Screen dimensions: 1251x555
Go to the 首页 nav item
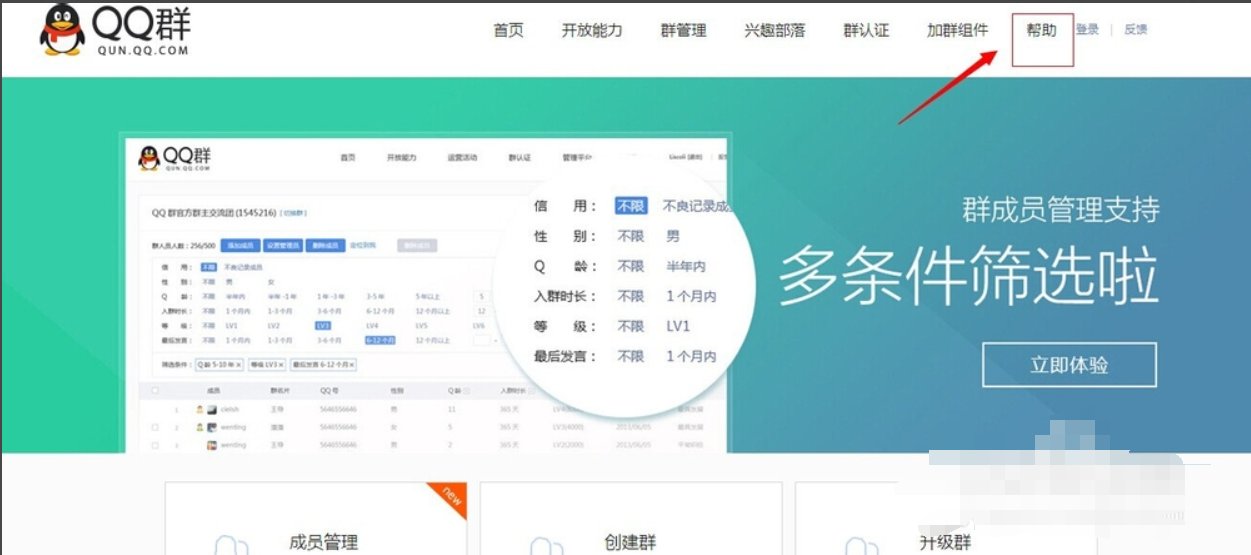(x=508, y=30)
